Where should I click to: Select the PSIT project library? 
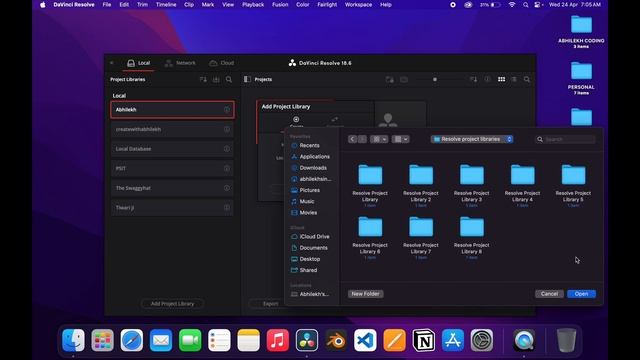click(172, 169)
